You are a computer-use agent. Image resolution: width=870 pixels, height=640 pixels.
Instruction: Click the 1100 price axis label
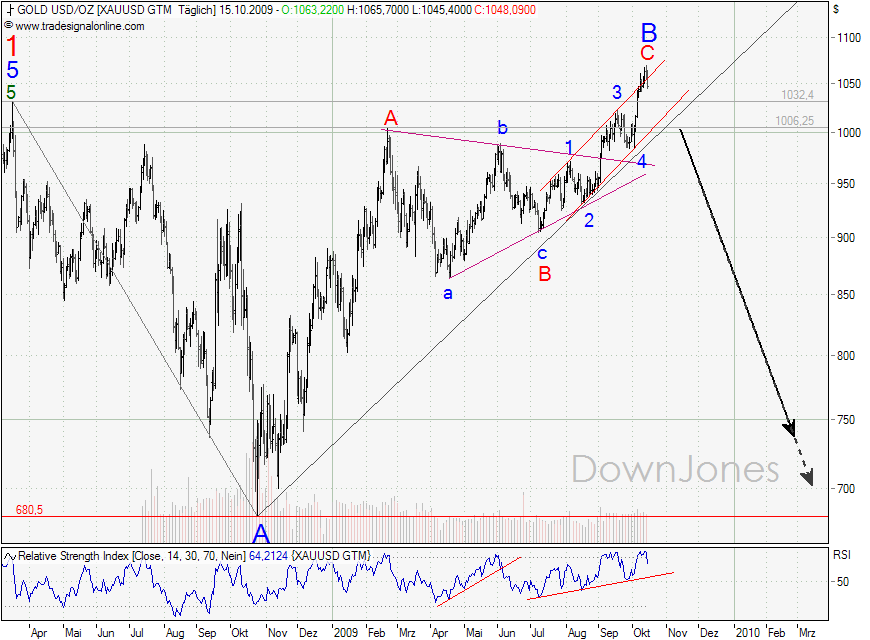[x=849, y=38]
